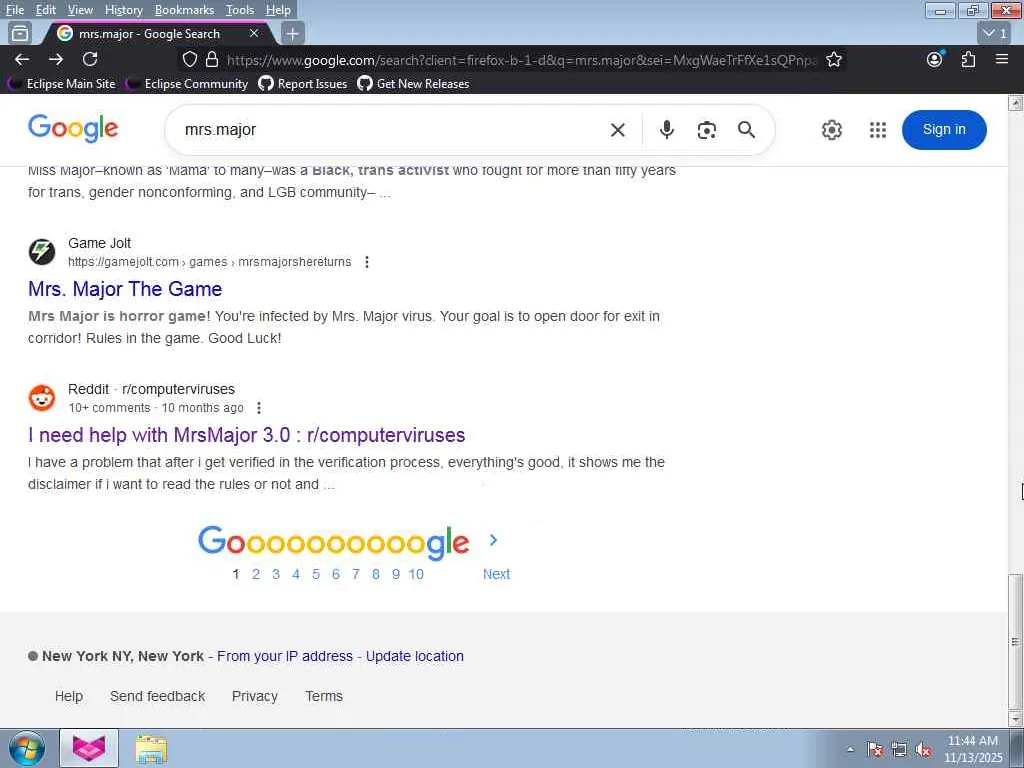Click the Google logo
This screenshot has width=1024, height=768.
(73, 129)
